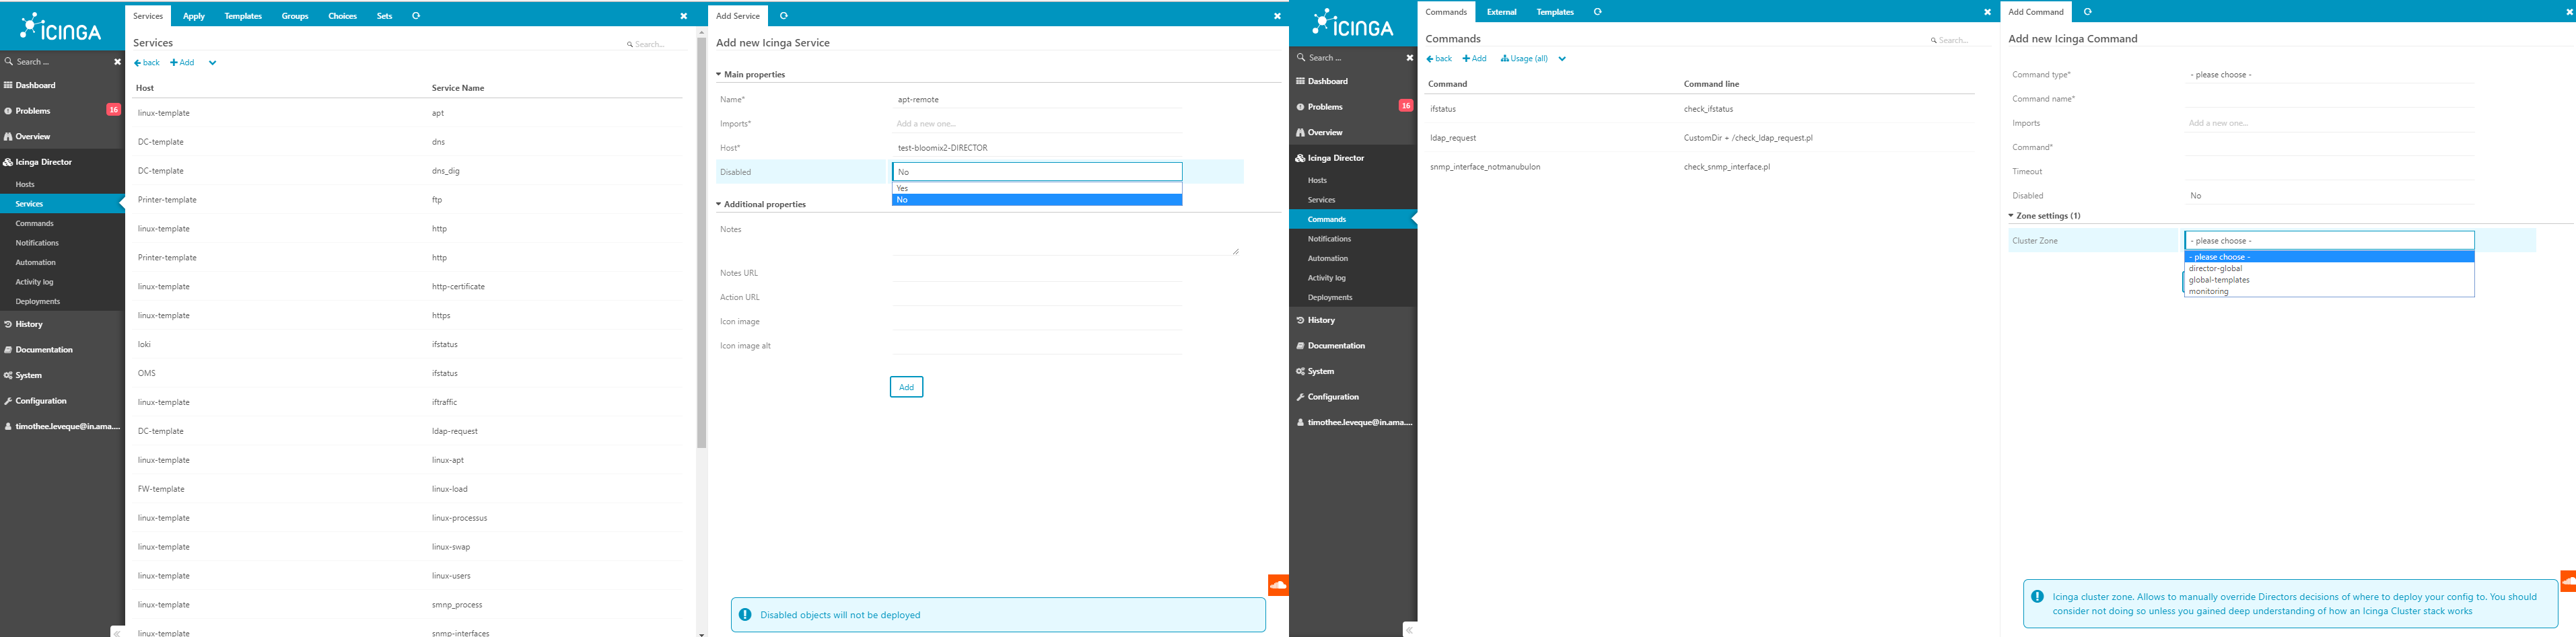2576x637 pixels.
Task: Select director-global in Cluster Zone list
Action: click(x=2329, y=268)
